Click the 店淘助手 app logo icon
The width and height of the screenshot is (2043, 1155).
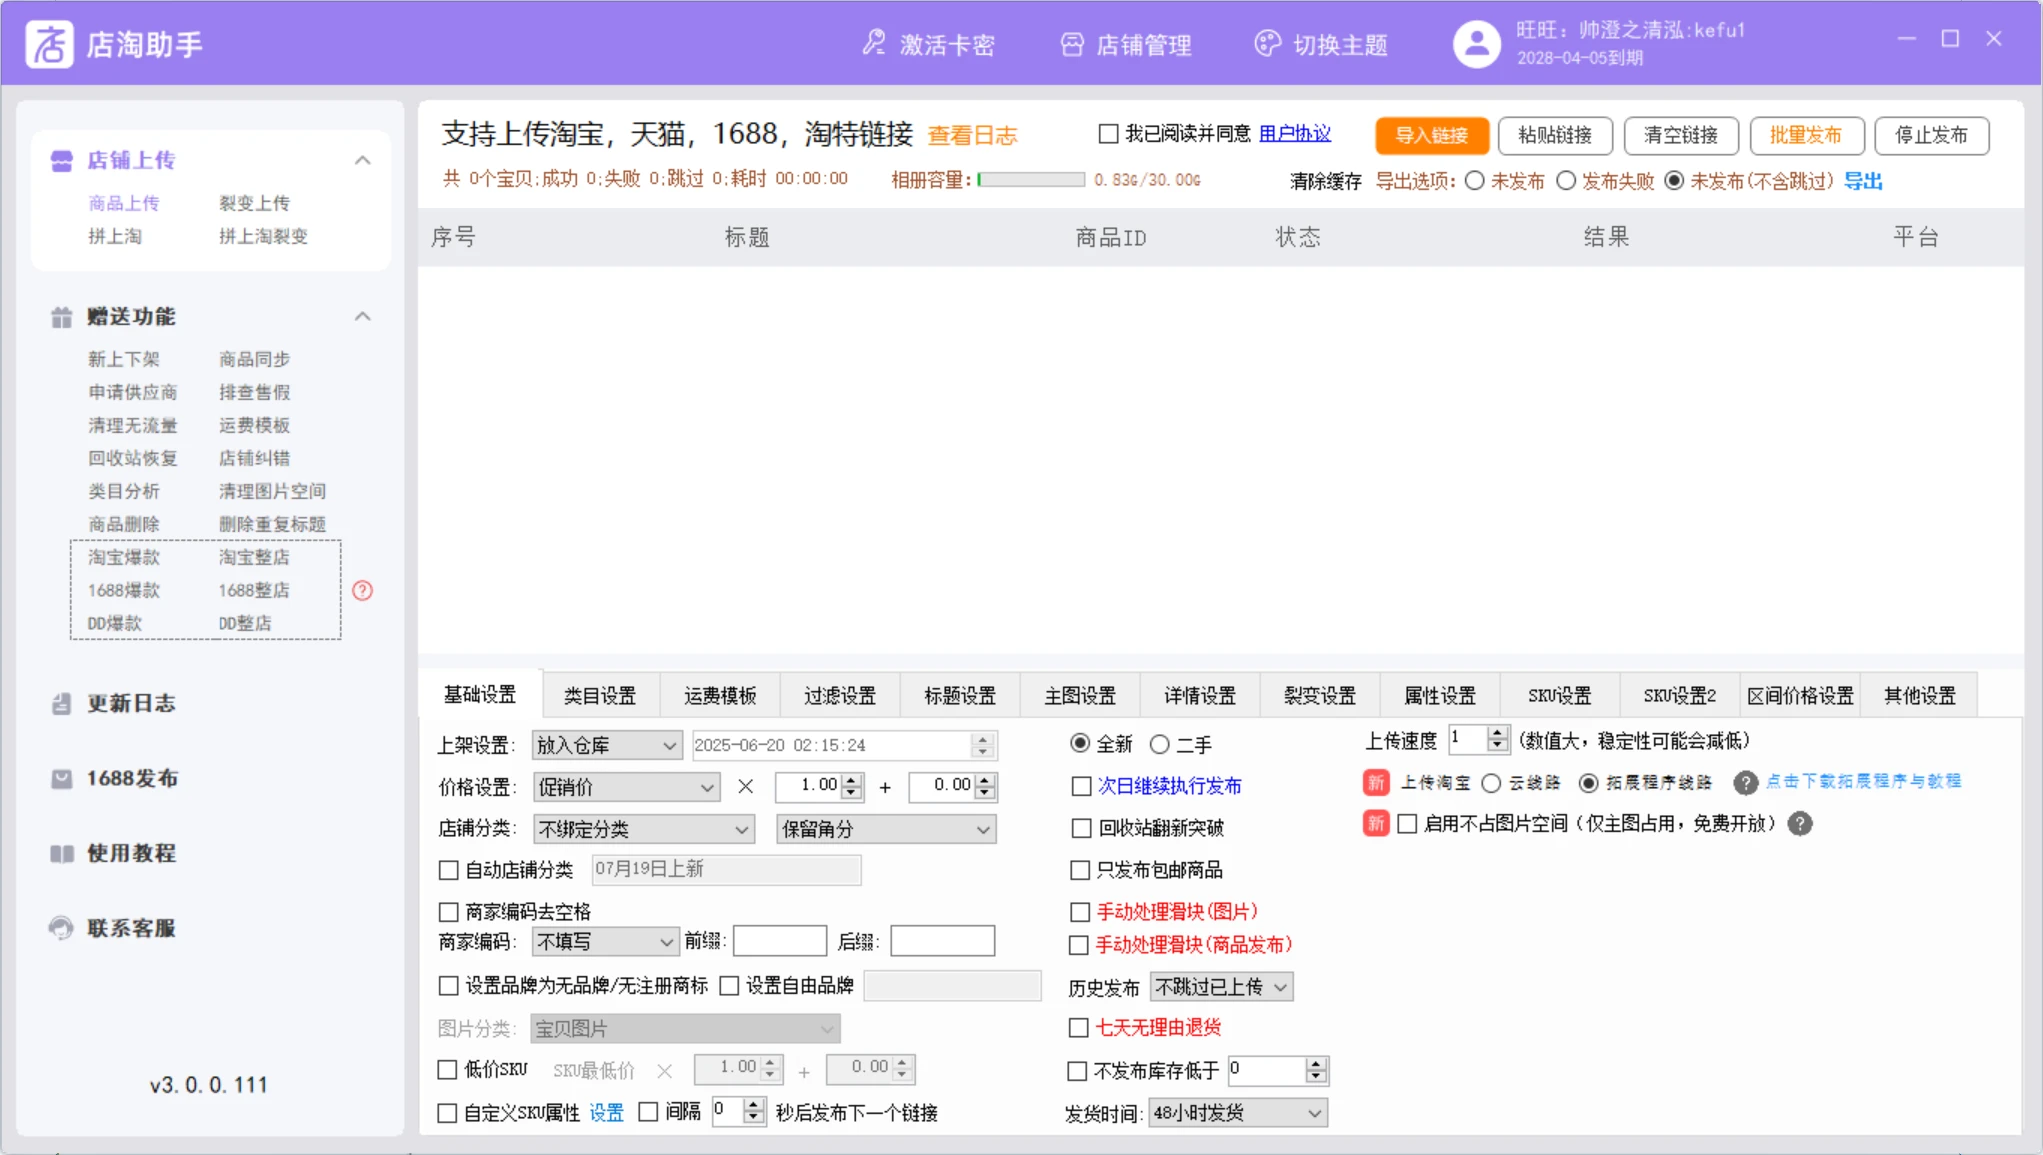49,44
